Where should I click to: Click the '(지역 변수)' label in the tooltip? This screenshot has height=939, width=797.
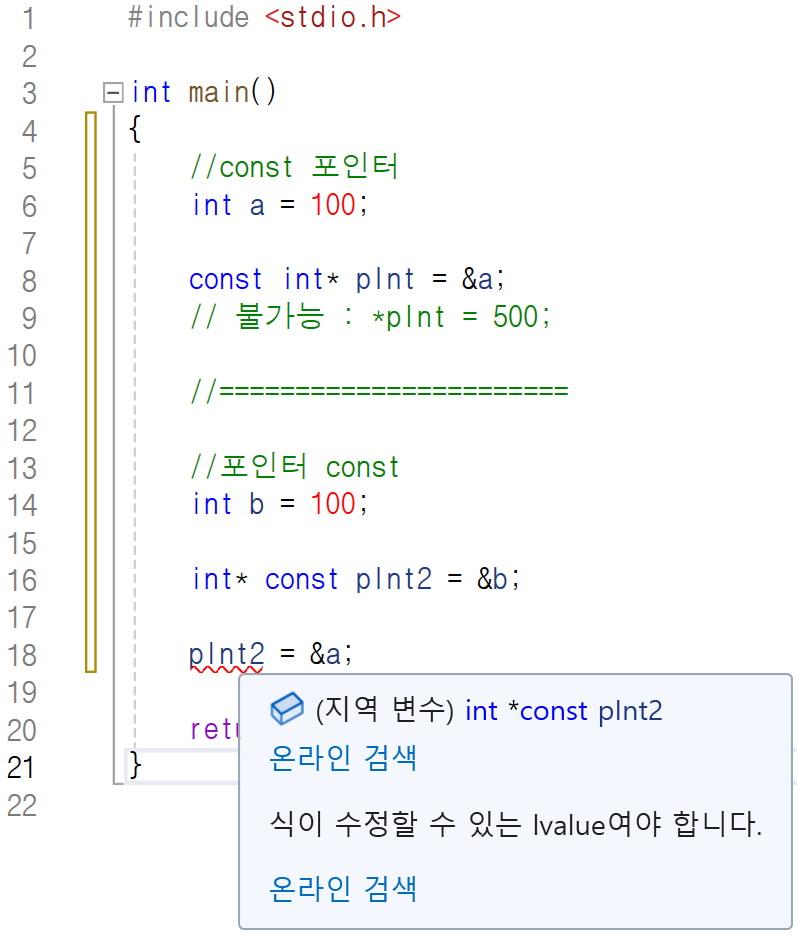[x=384, y=710]
